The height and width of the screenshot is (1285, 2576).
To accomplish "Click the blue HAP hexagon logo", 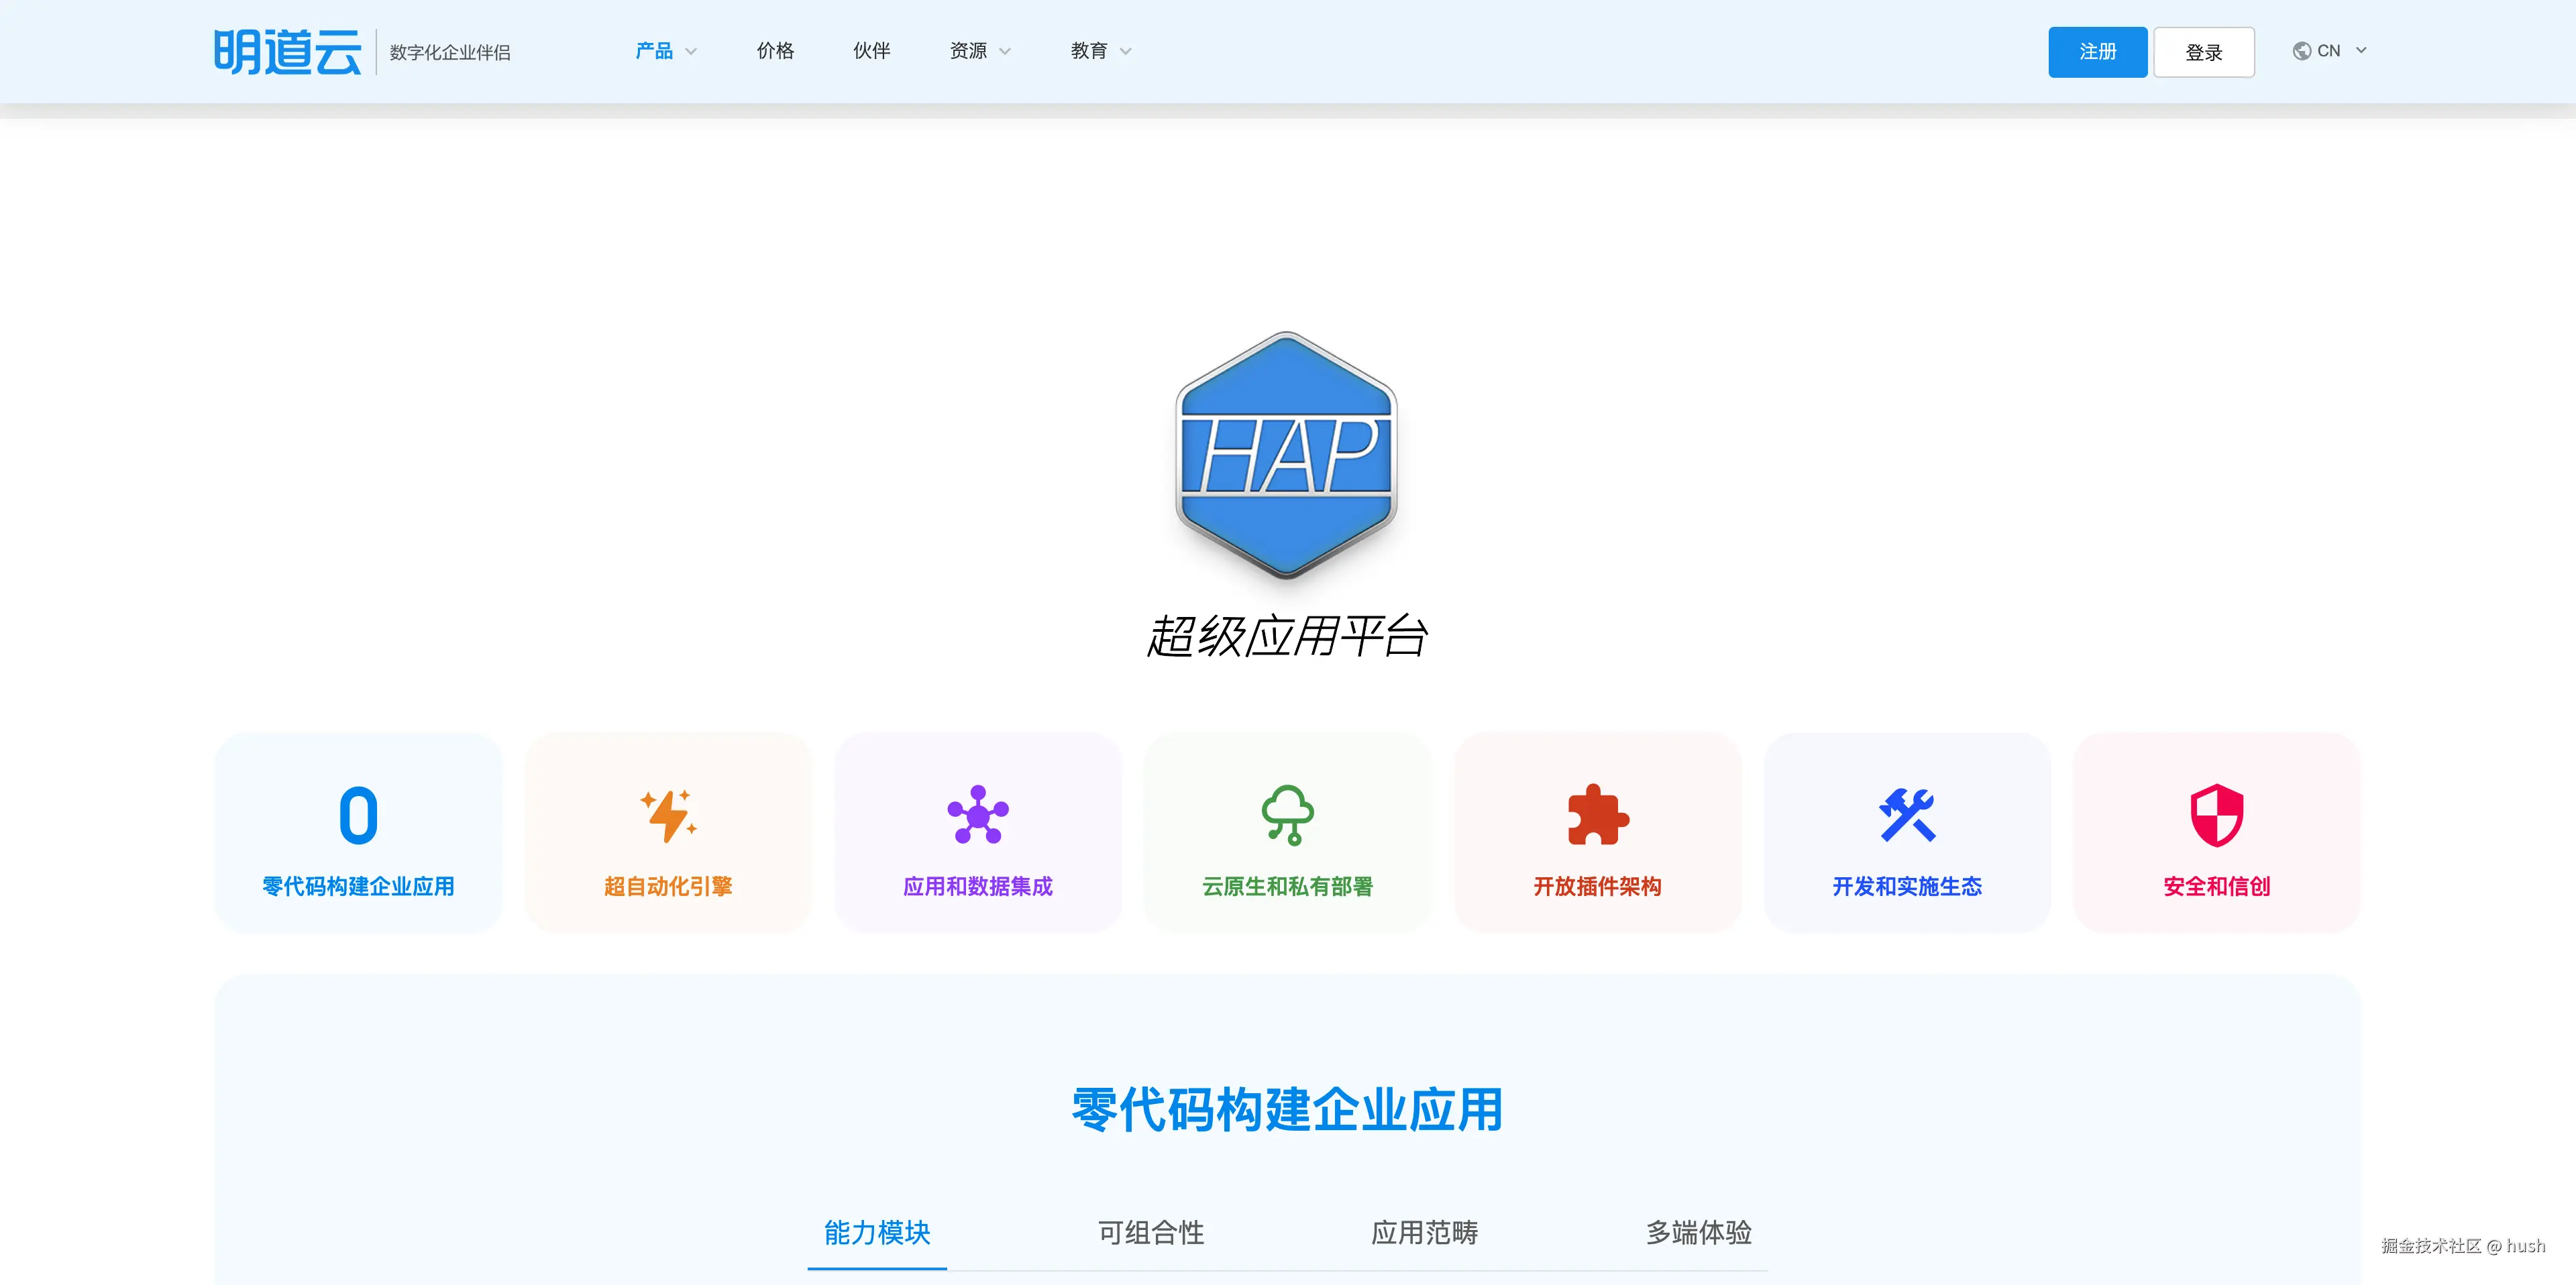I will click(x=1287, y=455).
